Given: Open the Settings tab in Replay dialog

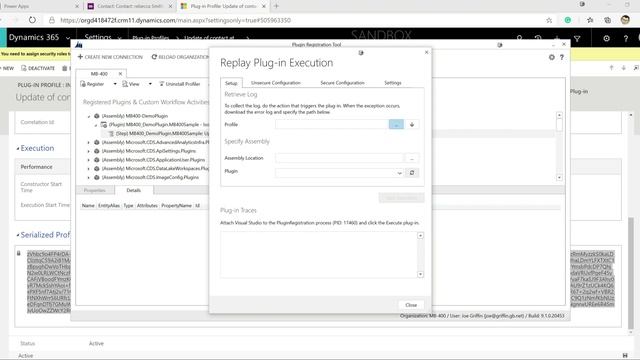Looking at the screenshot, I should [393, 83].
